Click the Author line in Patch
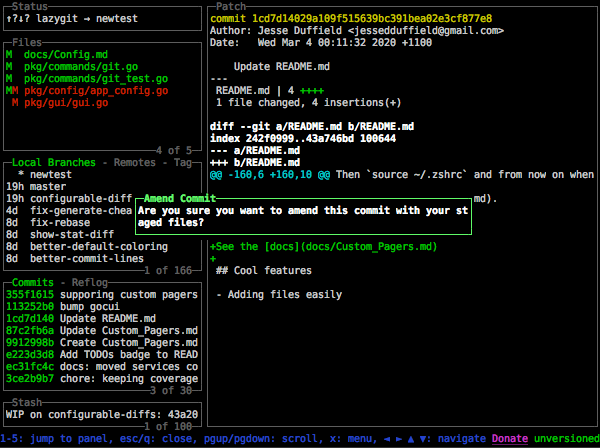Viewport: 600px width, 448px height. (357, 31)
